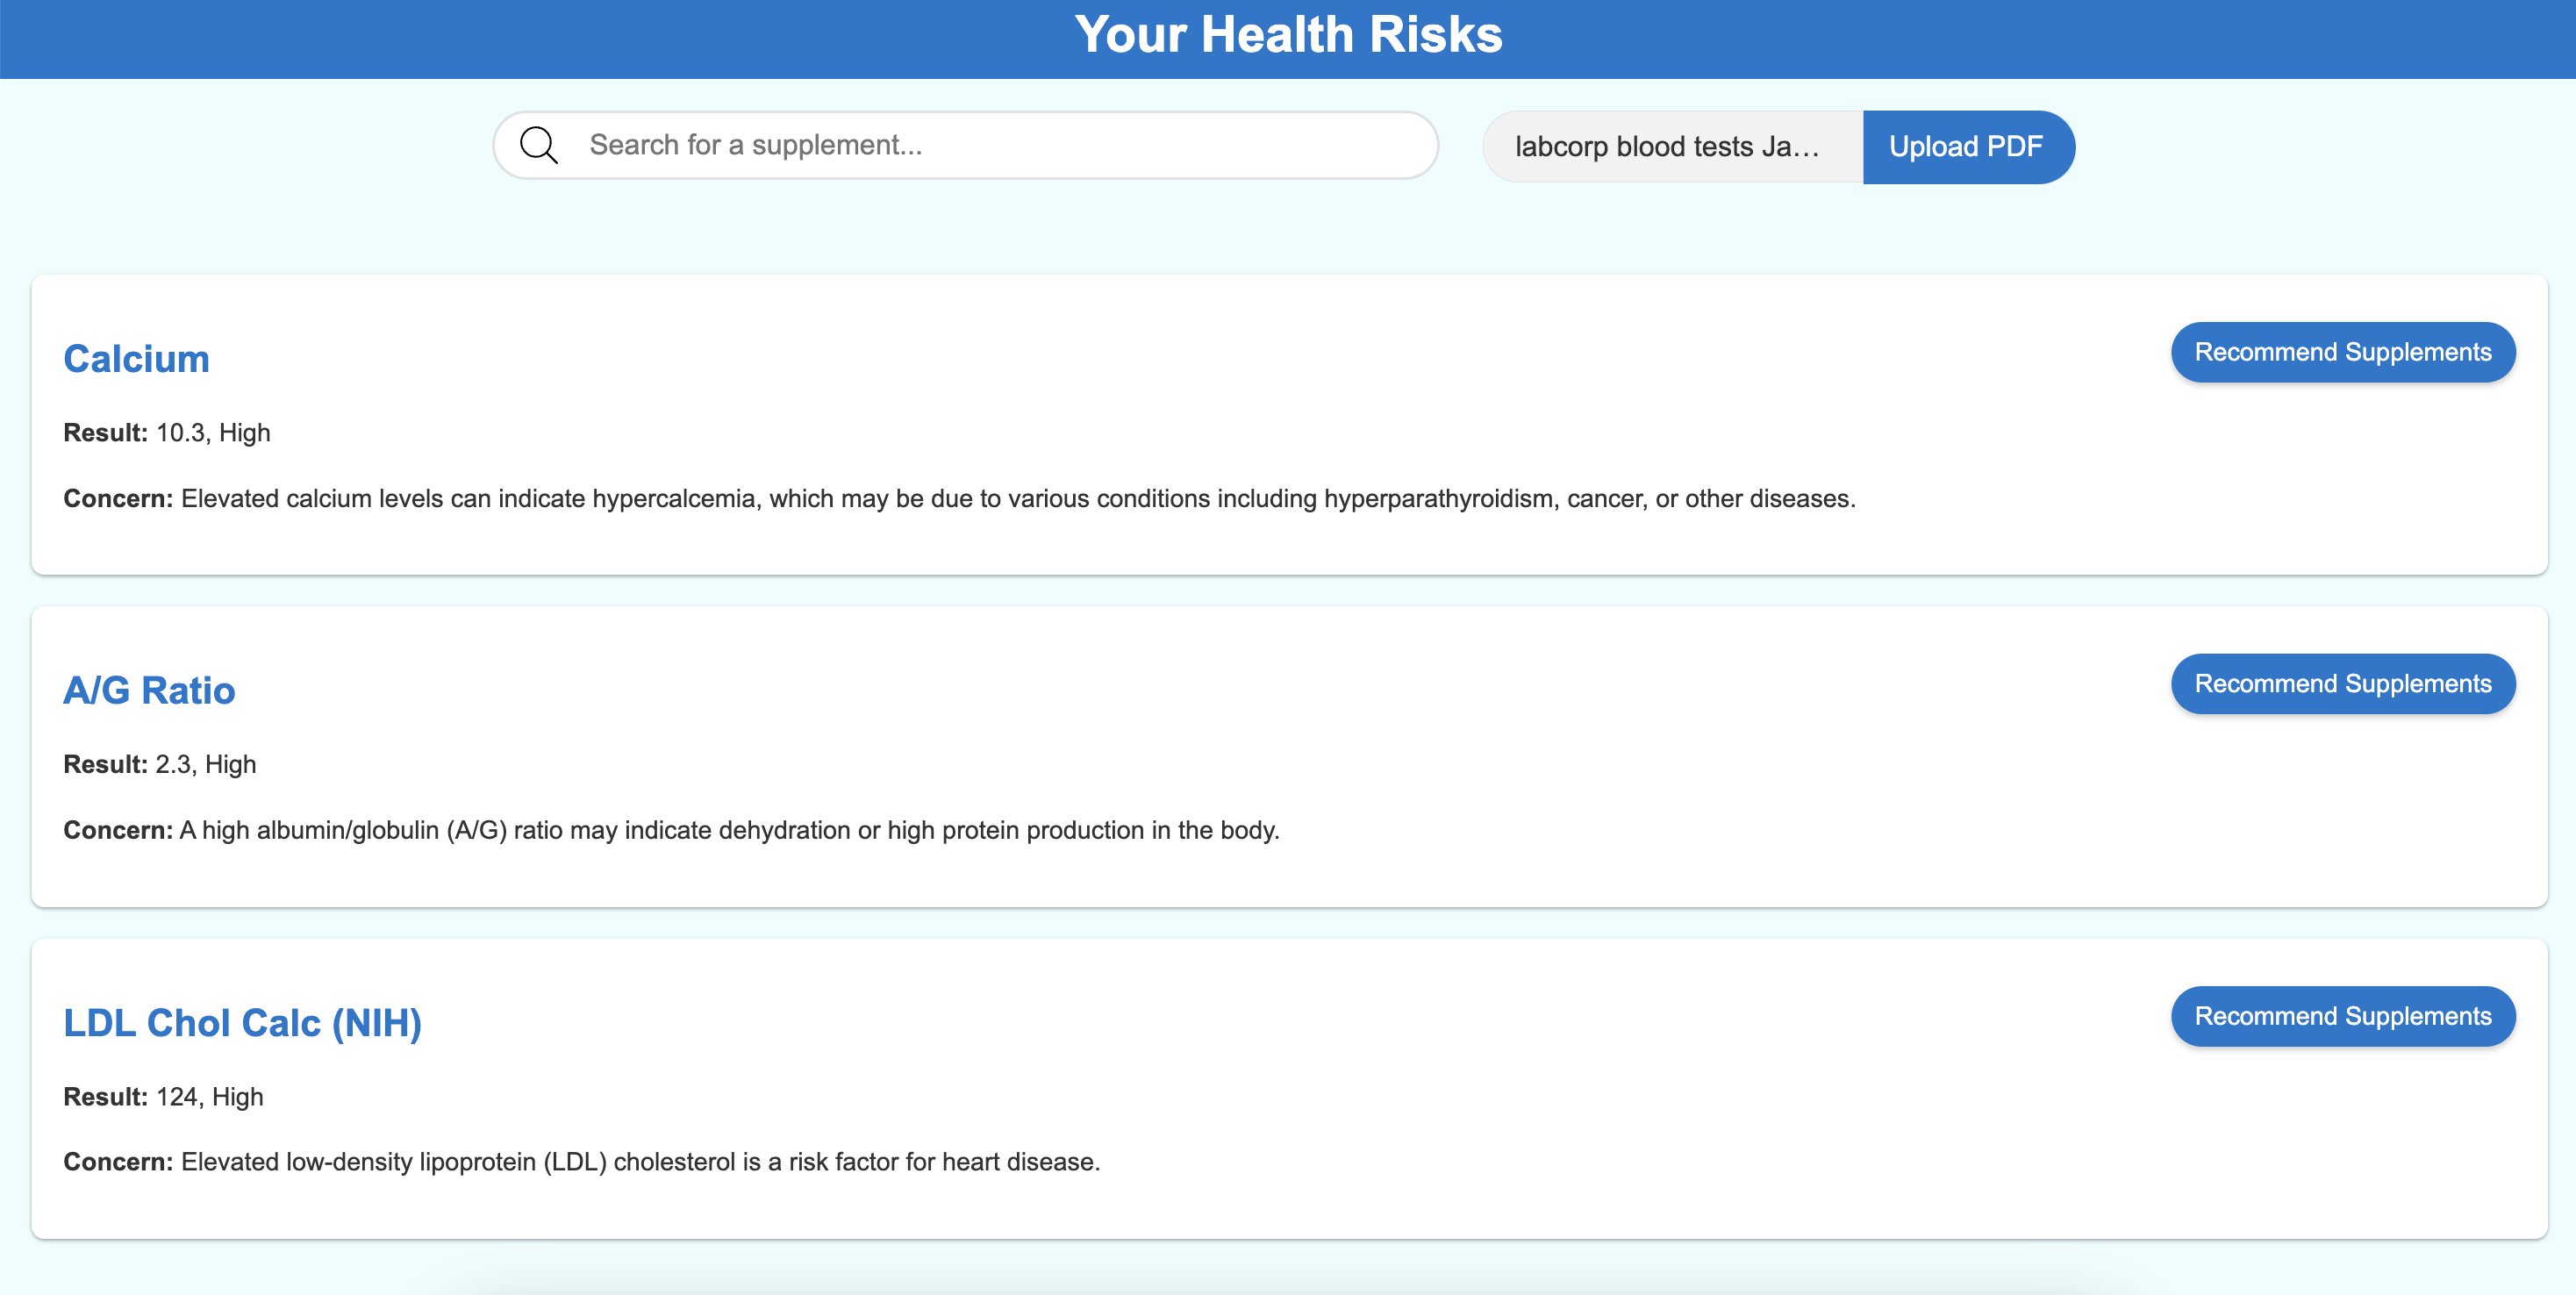Click the Calcium hypercalcemia concern text
Screen dimensions: 2576x1295
pos(1017,499)
